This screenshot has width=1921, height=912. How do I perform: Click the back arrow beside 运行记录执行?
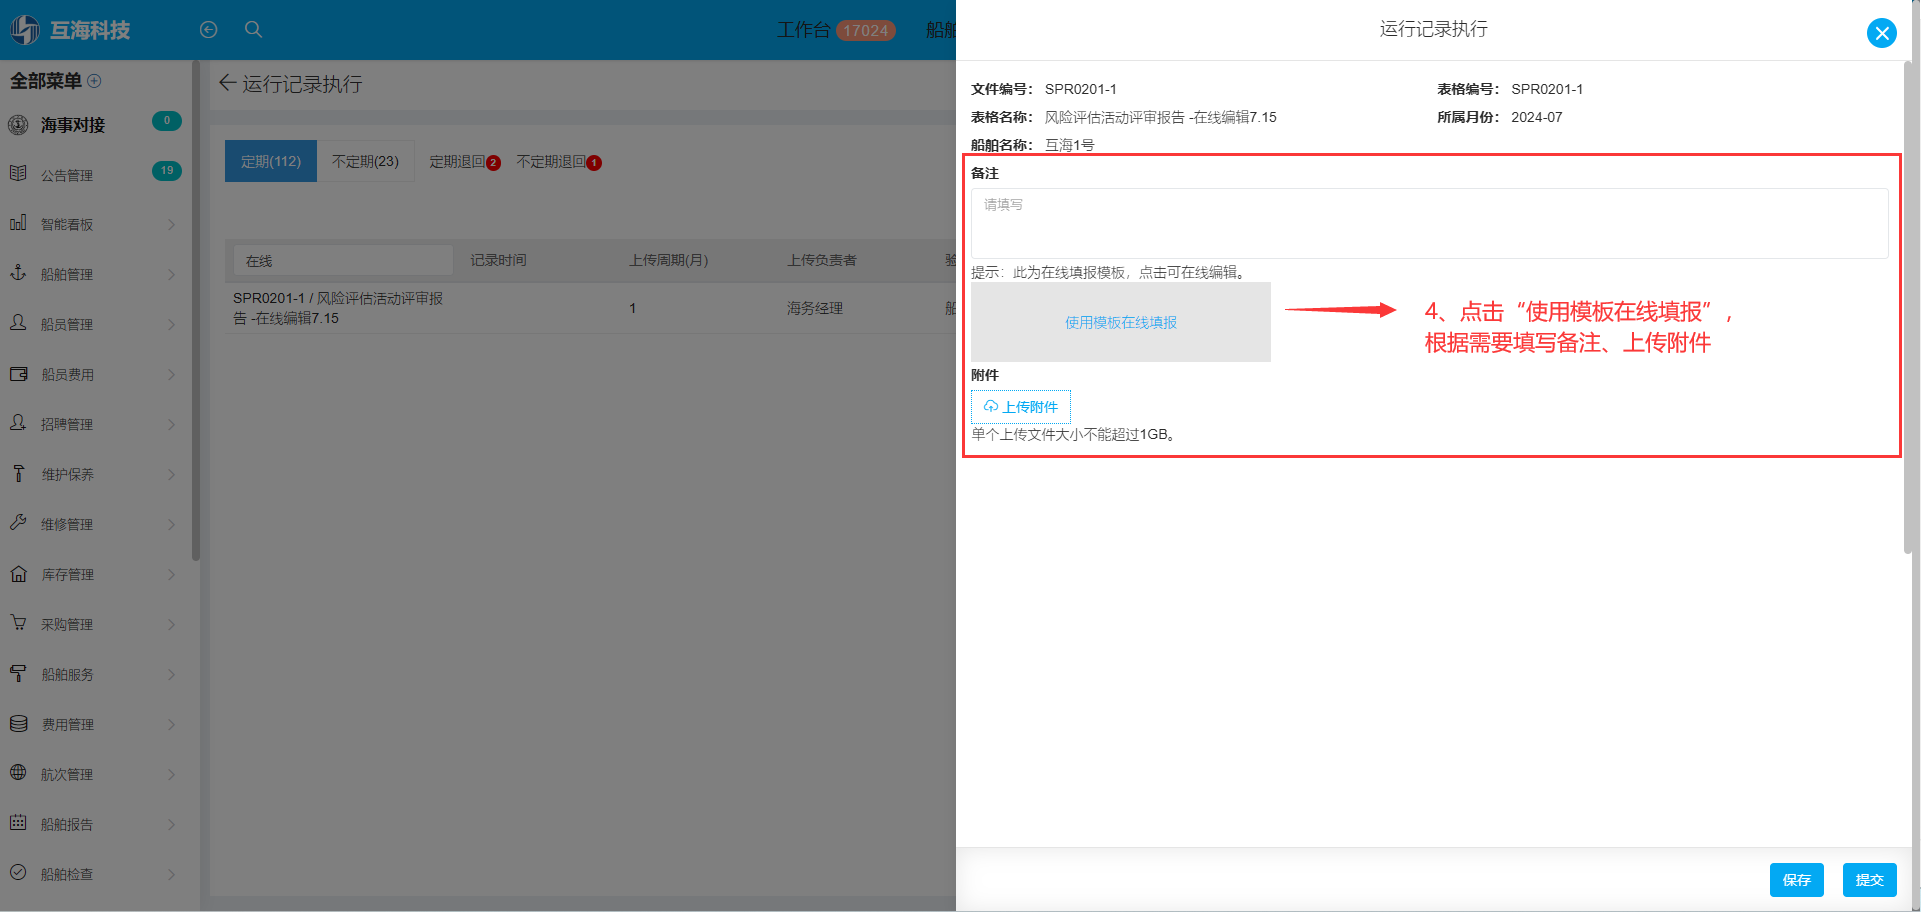pyautogui.click(x=227, y=83)
